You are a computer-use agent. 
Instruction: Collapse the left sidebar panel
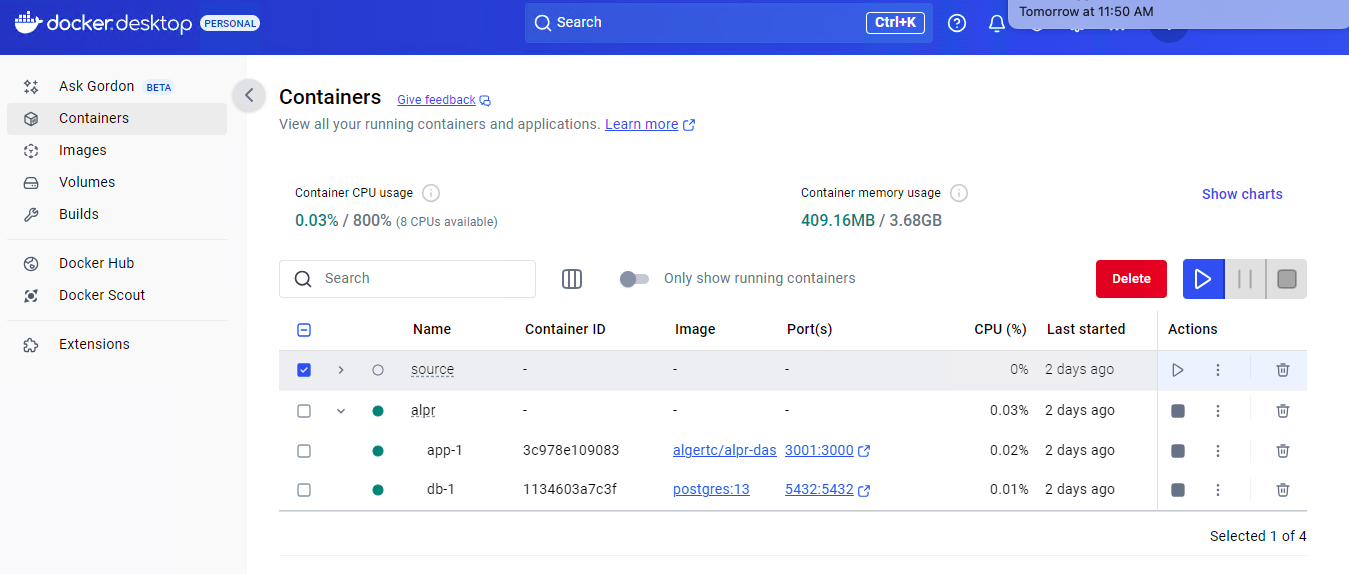coord(249,96)
